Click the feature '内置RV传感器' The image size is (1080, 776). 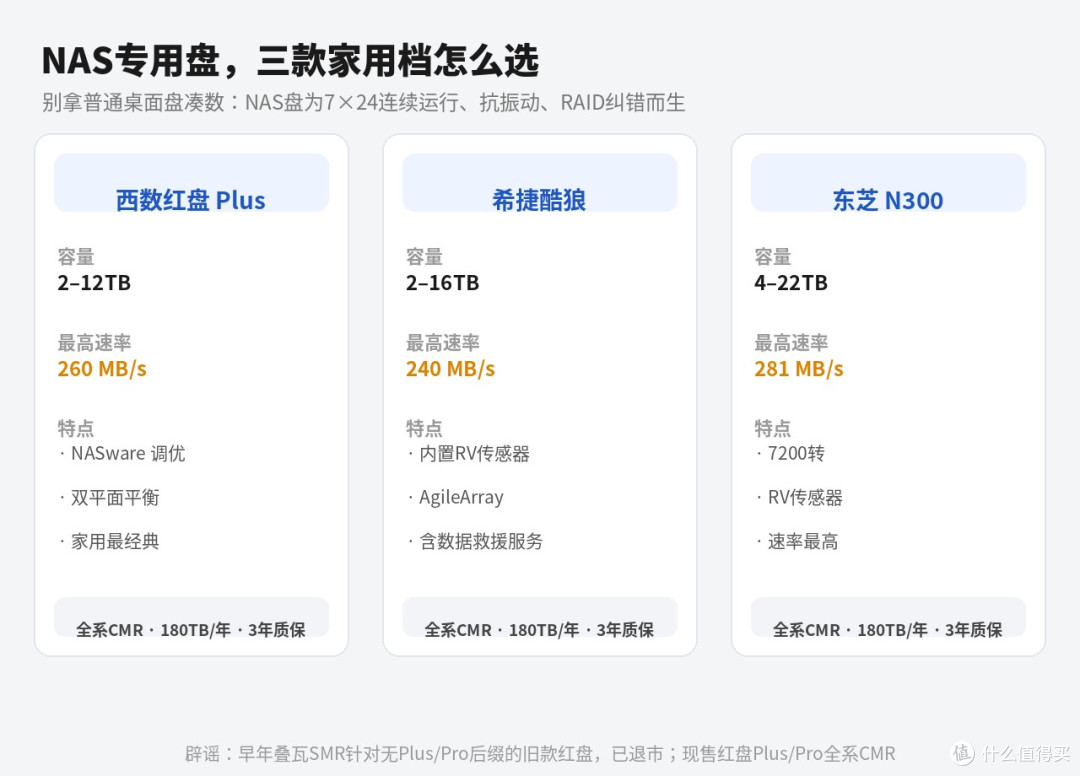coord(475,454)
